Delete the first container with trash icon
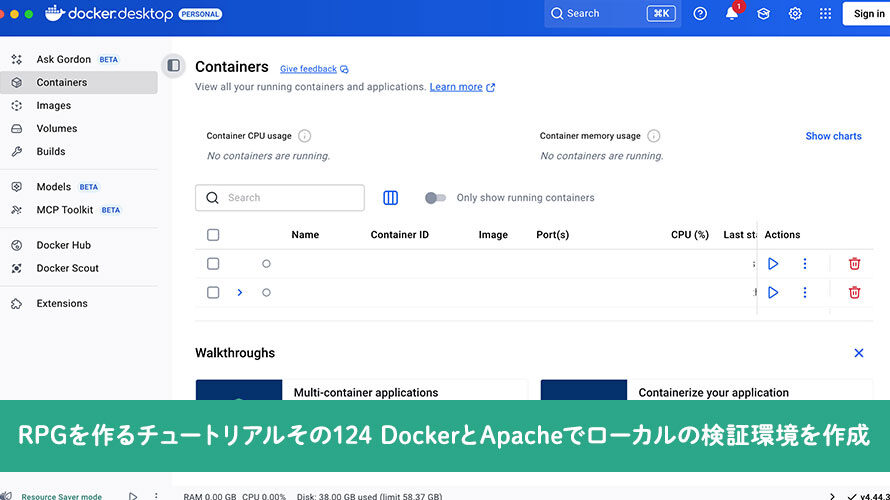 click(x=854, y=264)
